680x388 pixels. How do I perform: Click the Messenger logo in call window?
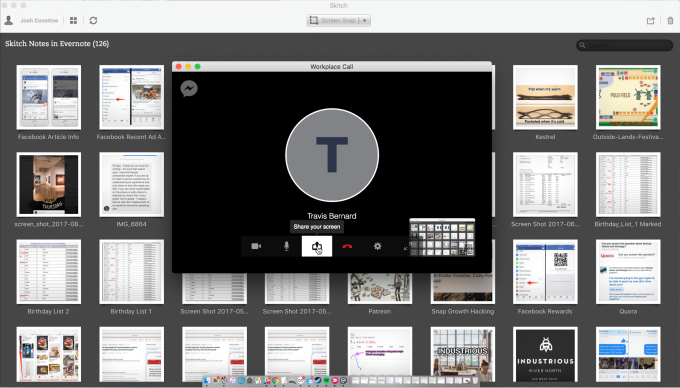click(189, 88)
